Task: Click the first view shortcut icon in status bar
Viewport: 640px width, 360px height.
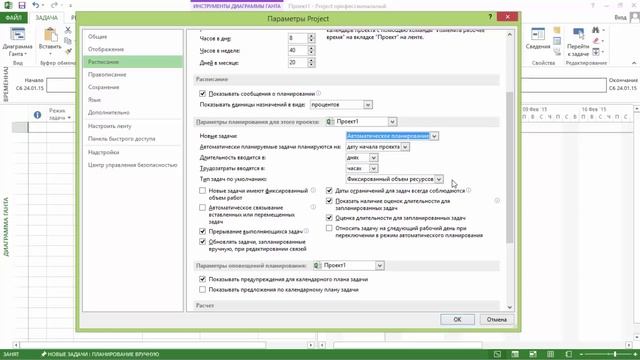Action: tap(497, 354)
